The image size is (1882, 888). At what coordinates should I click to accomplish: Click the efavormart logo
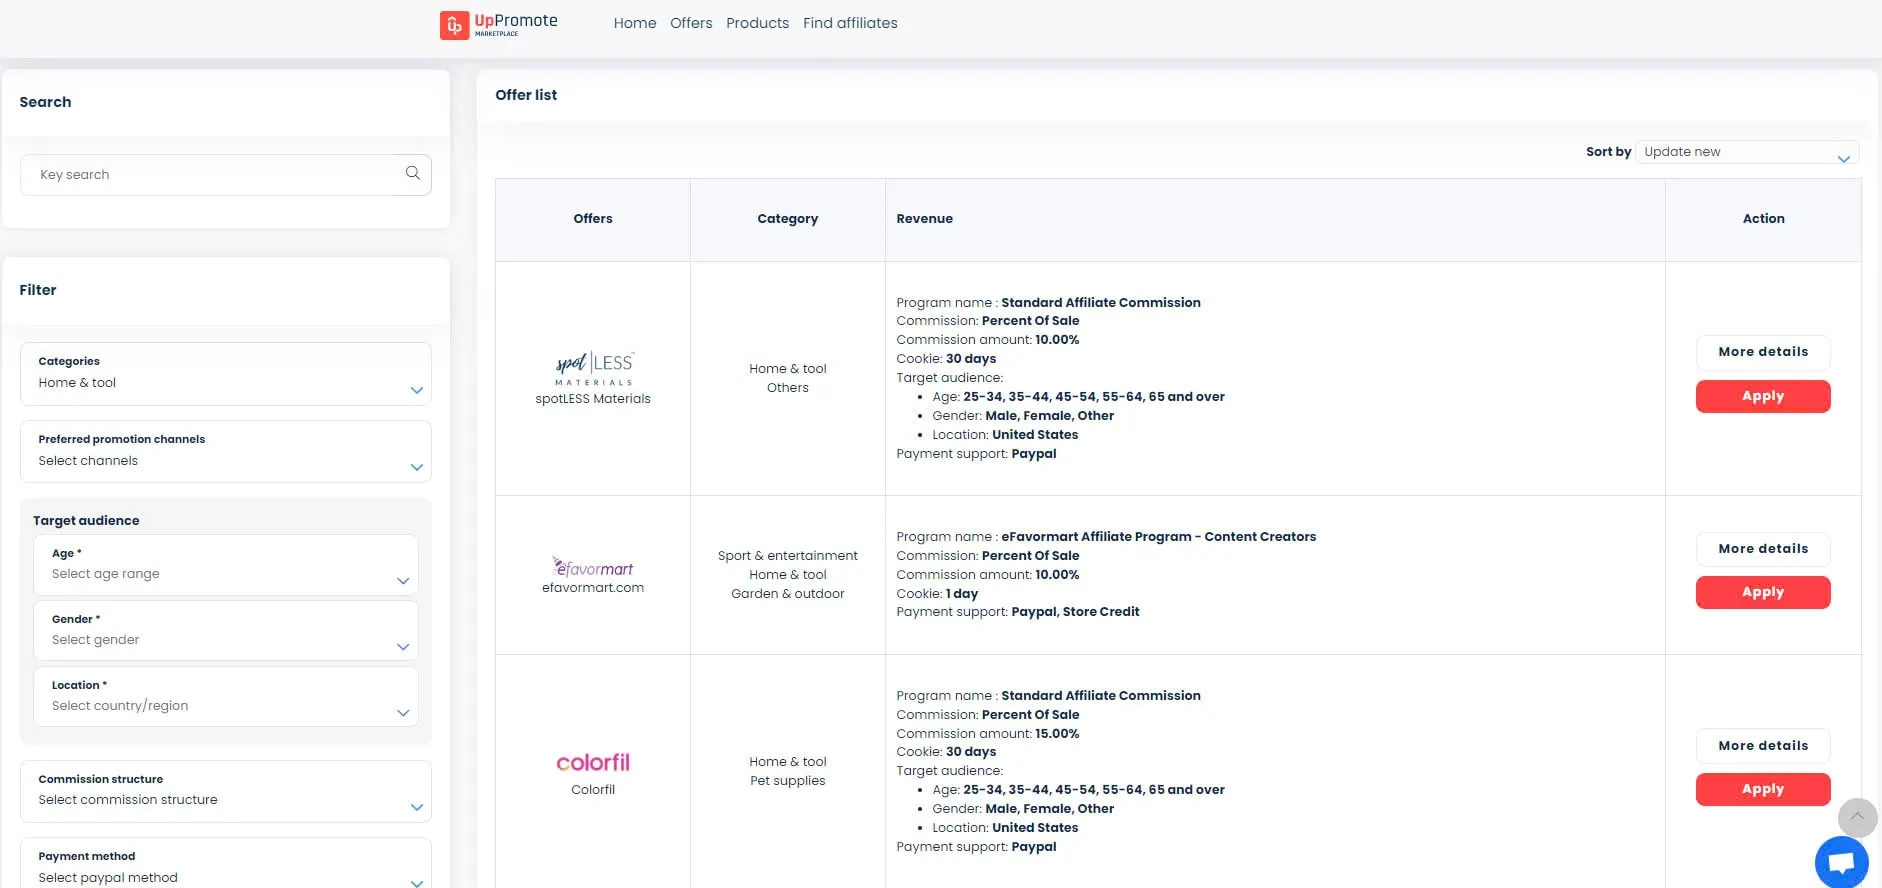593,567
